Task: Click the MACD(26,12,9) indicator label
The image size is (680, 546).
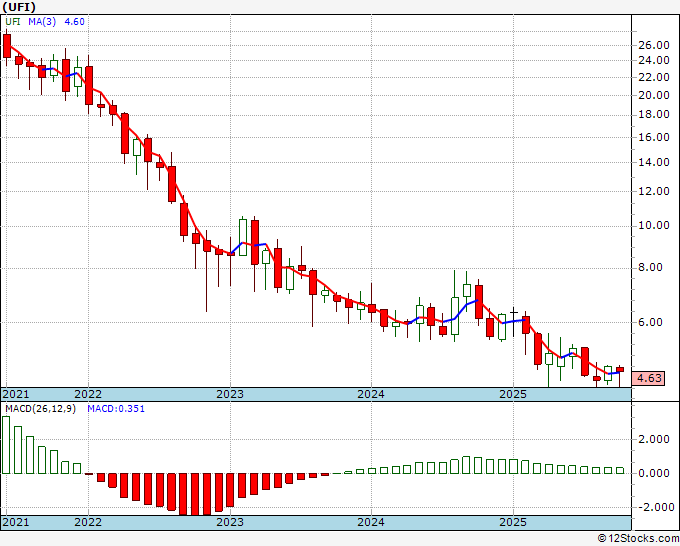Action: [x=40, y=409]
